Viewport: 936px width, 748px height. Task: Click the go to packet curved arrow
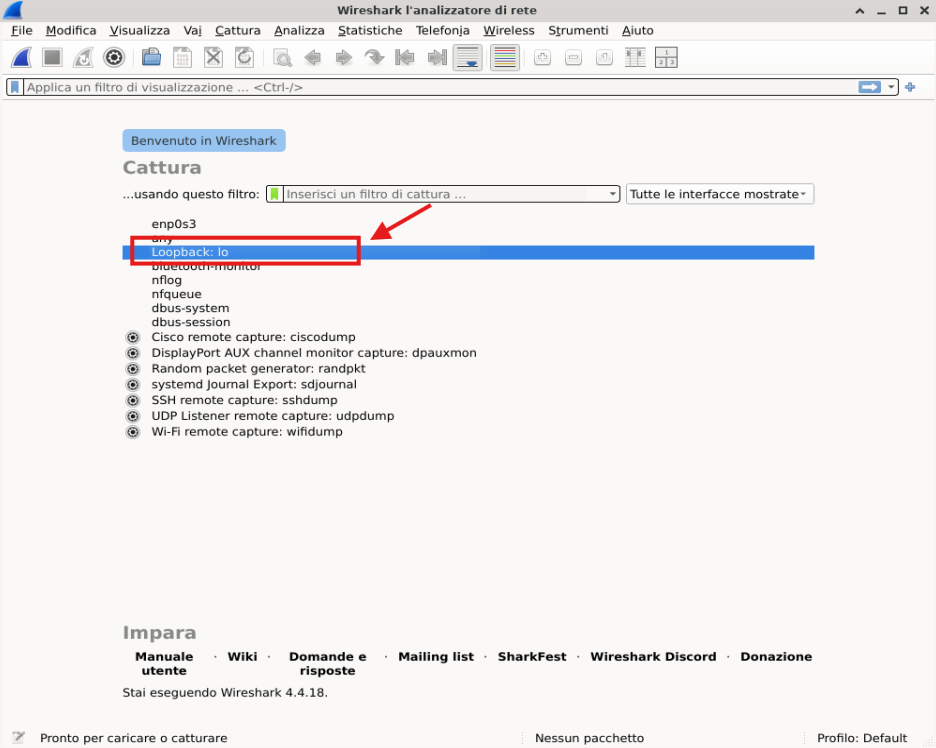[374, 58]
